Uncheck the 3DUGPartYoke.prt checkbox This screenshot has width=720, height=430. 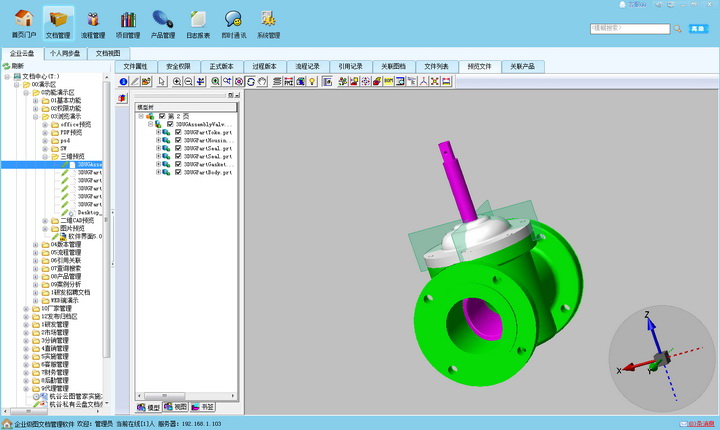tap(178, 133)
